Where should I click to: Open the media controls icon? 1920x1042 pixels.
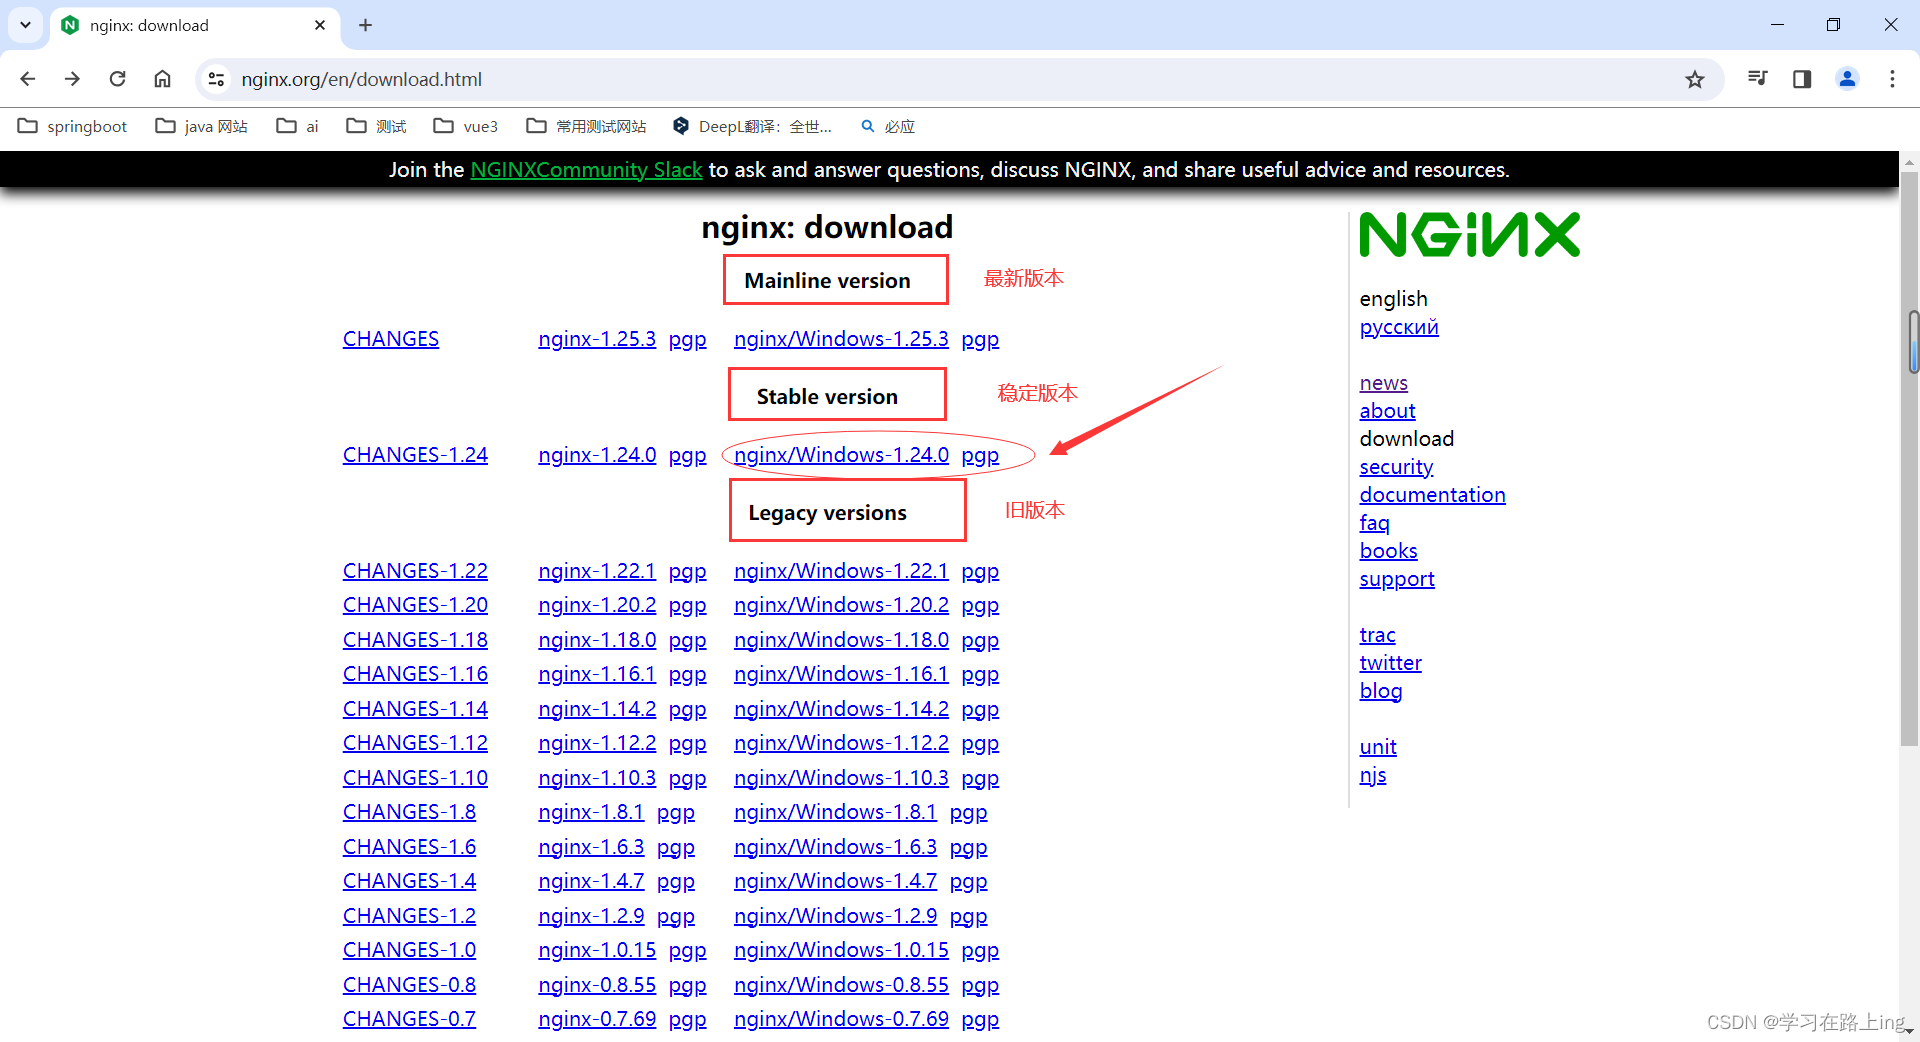(x=1757, y=79)
